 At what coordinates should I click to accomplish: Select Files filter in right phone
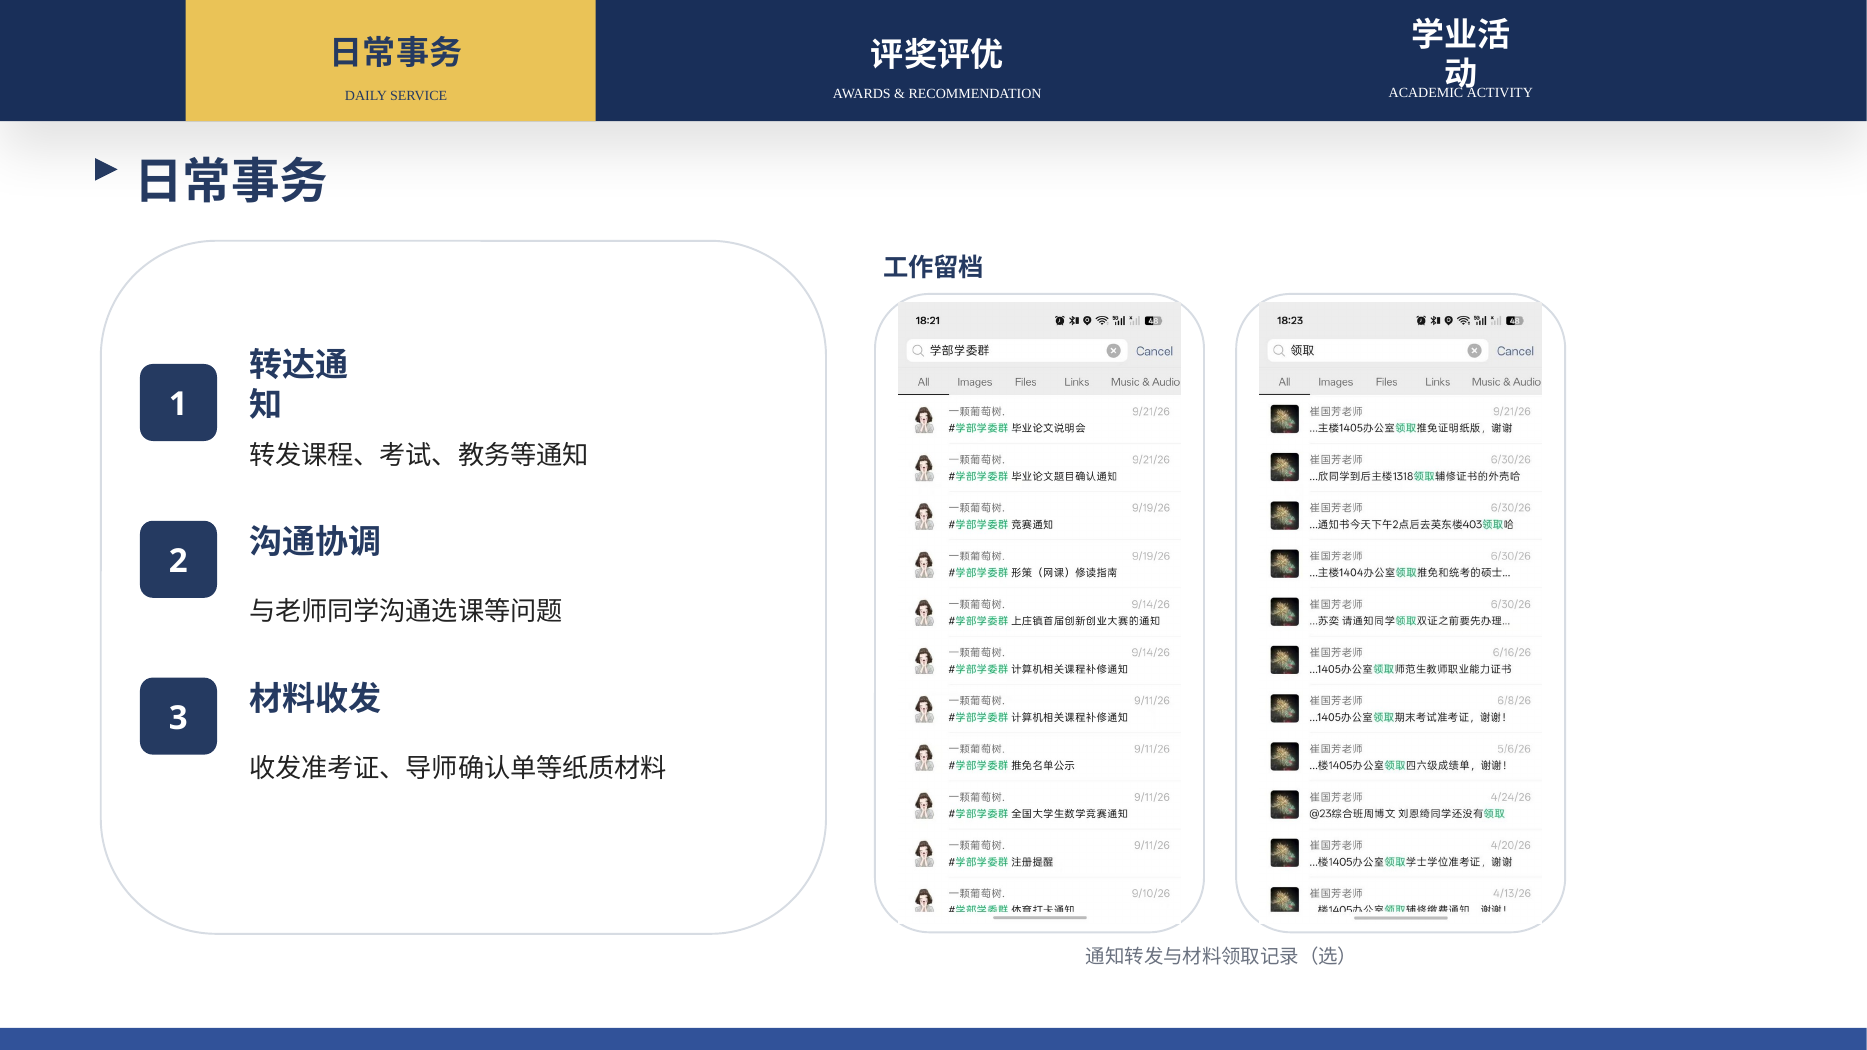[1386, 382]
